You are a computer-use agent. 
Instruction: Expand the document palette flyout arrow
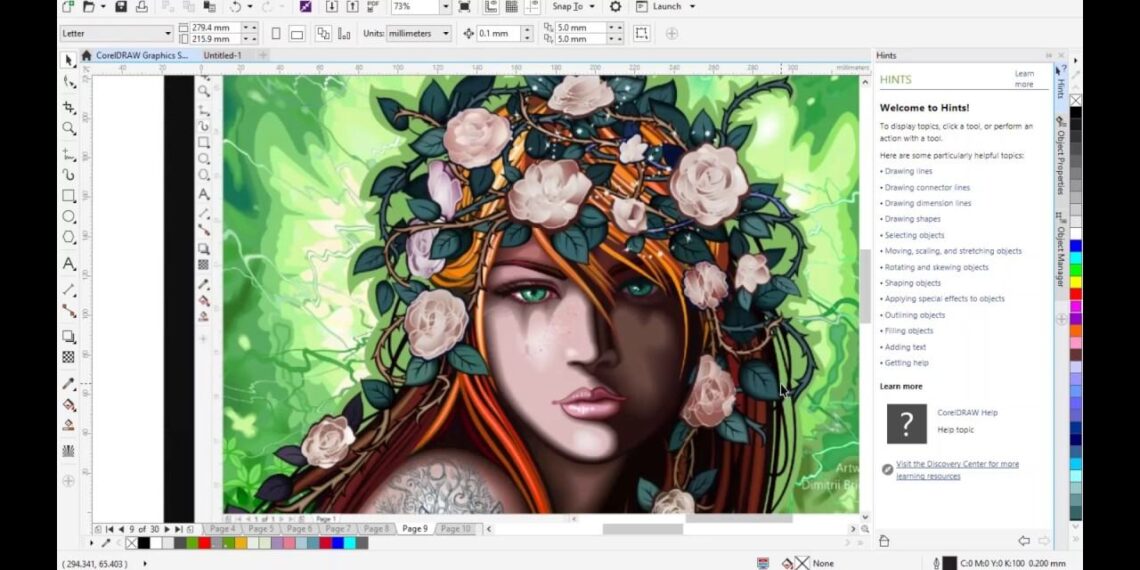pyautogui.click(x=92, y=542)
